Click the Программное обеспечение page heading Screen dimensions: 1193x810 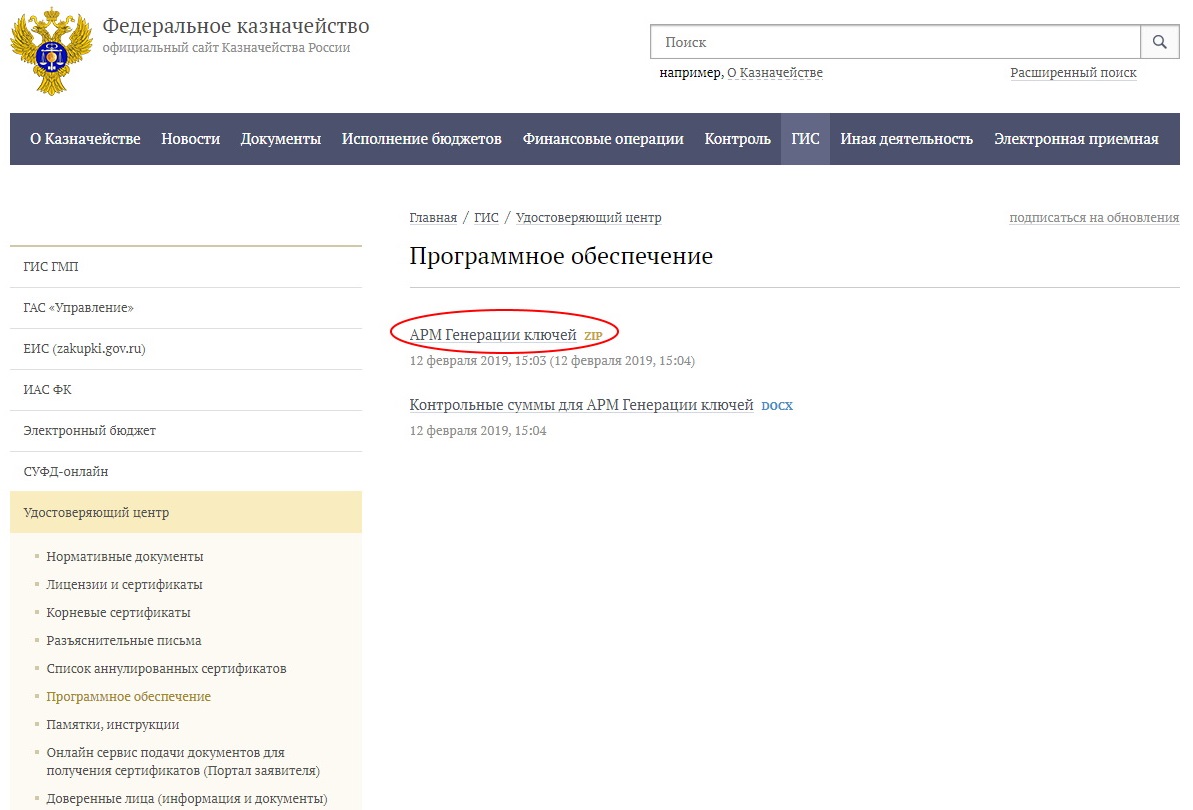[561, 256]
